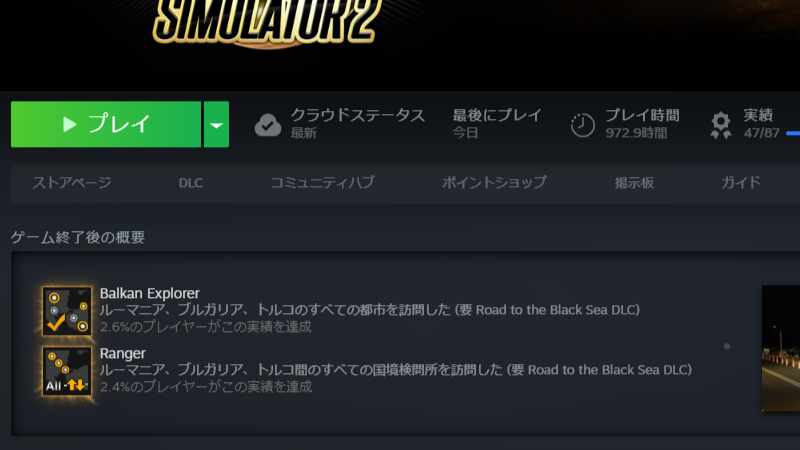Go to the ポイントショップ tab

(x=494, y=182)
